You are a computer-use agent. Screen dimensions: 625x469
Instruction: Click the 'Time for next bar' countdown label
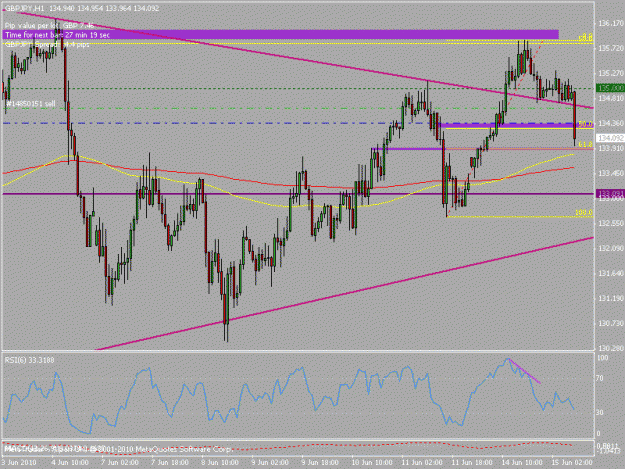click(57, 35)
